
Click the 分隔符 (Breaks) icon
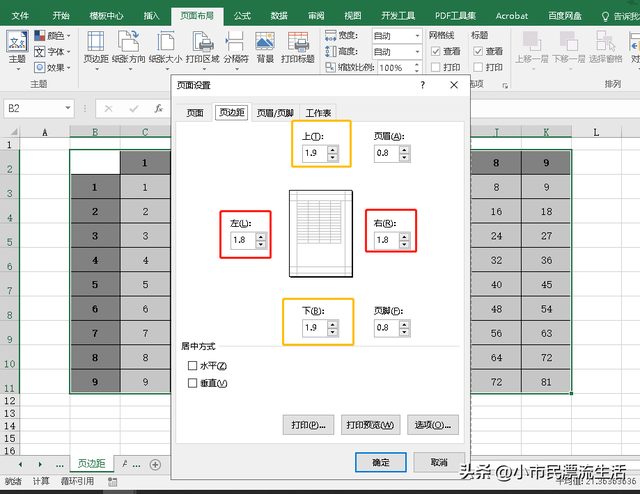[236, 47]
